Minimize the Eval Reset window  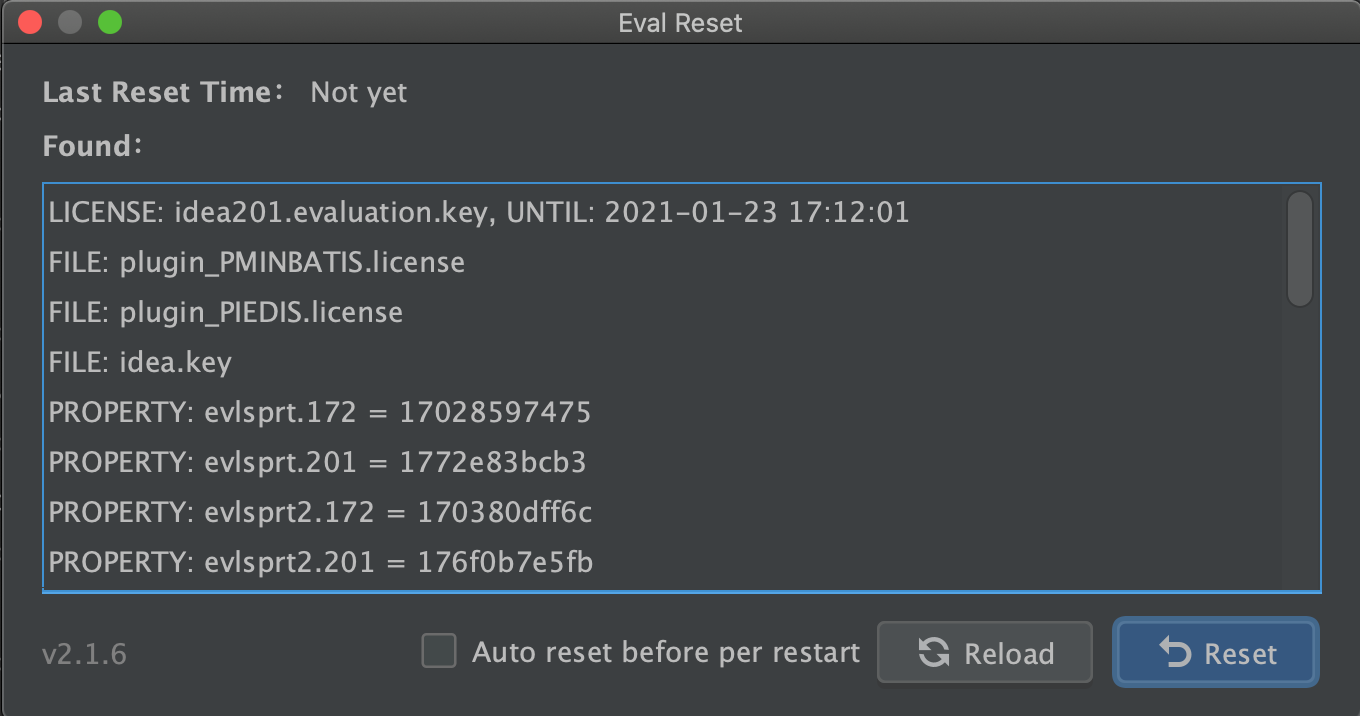70,22
